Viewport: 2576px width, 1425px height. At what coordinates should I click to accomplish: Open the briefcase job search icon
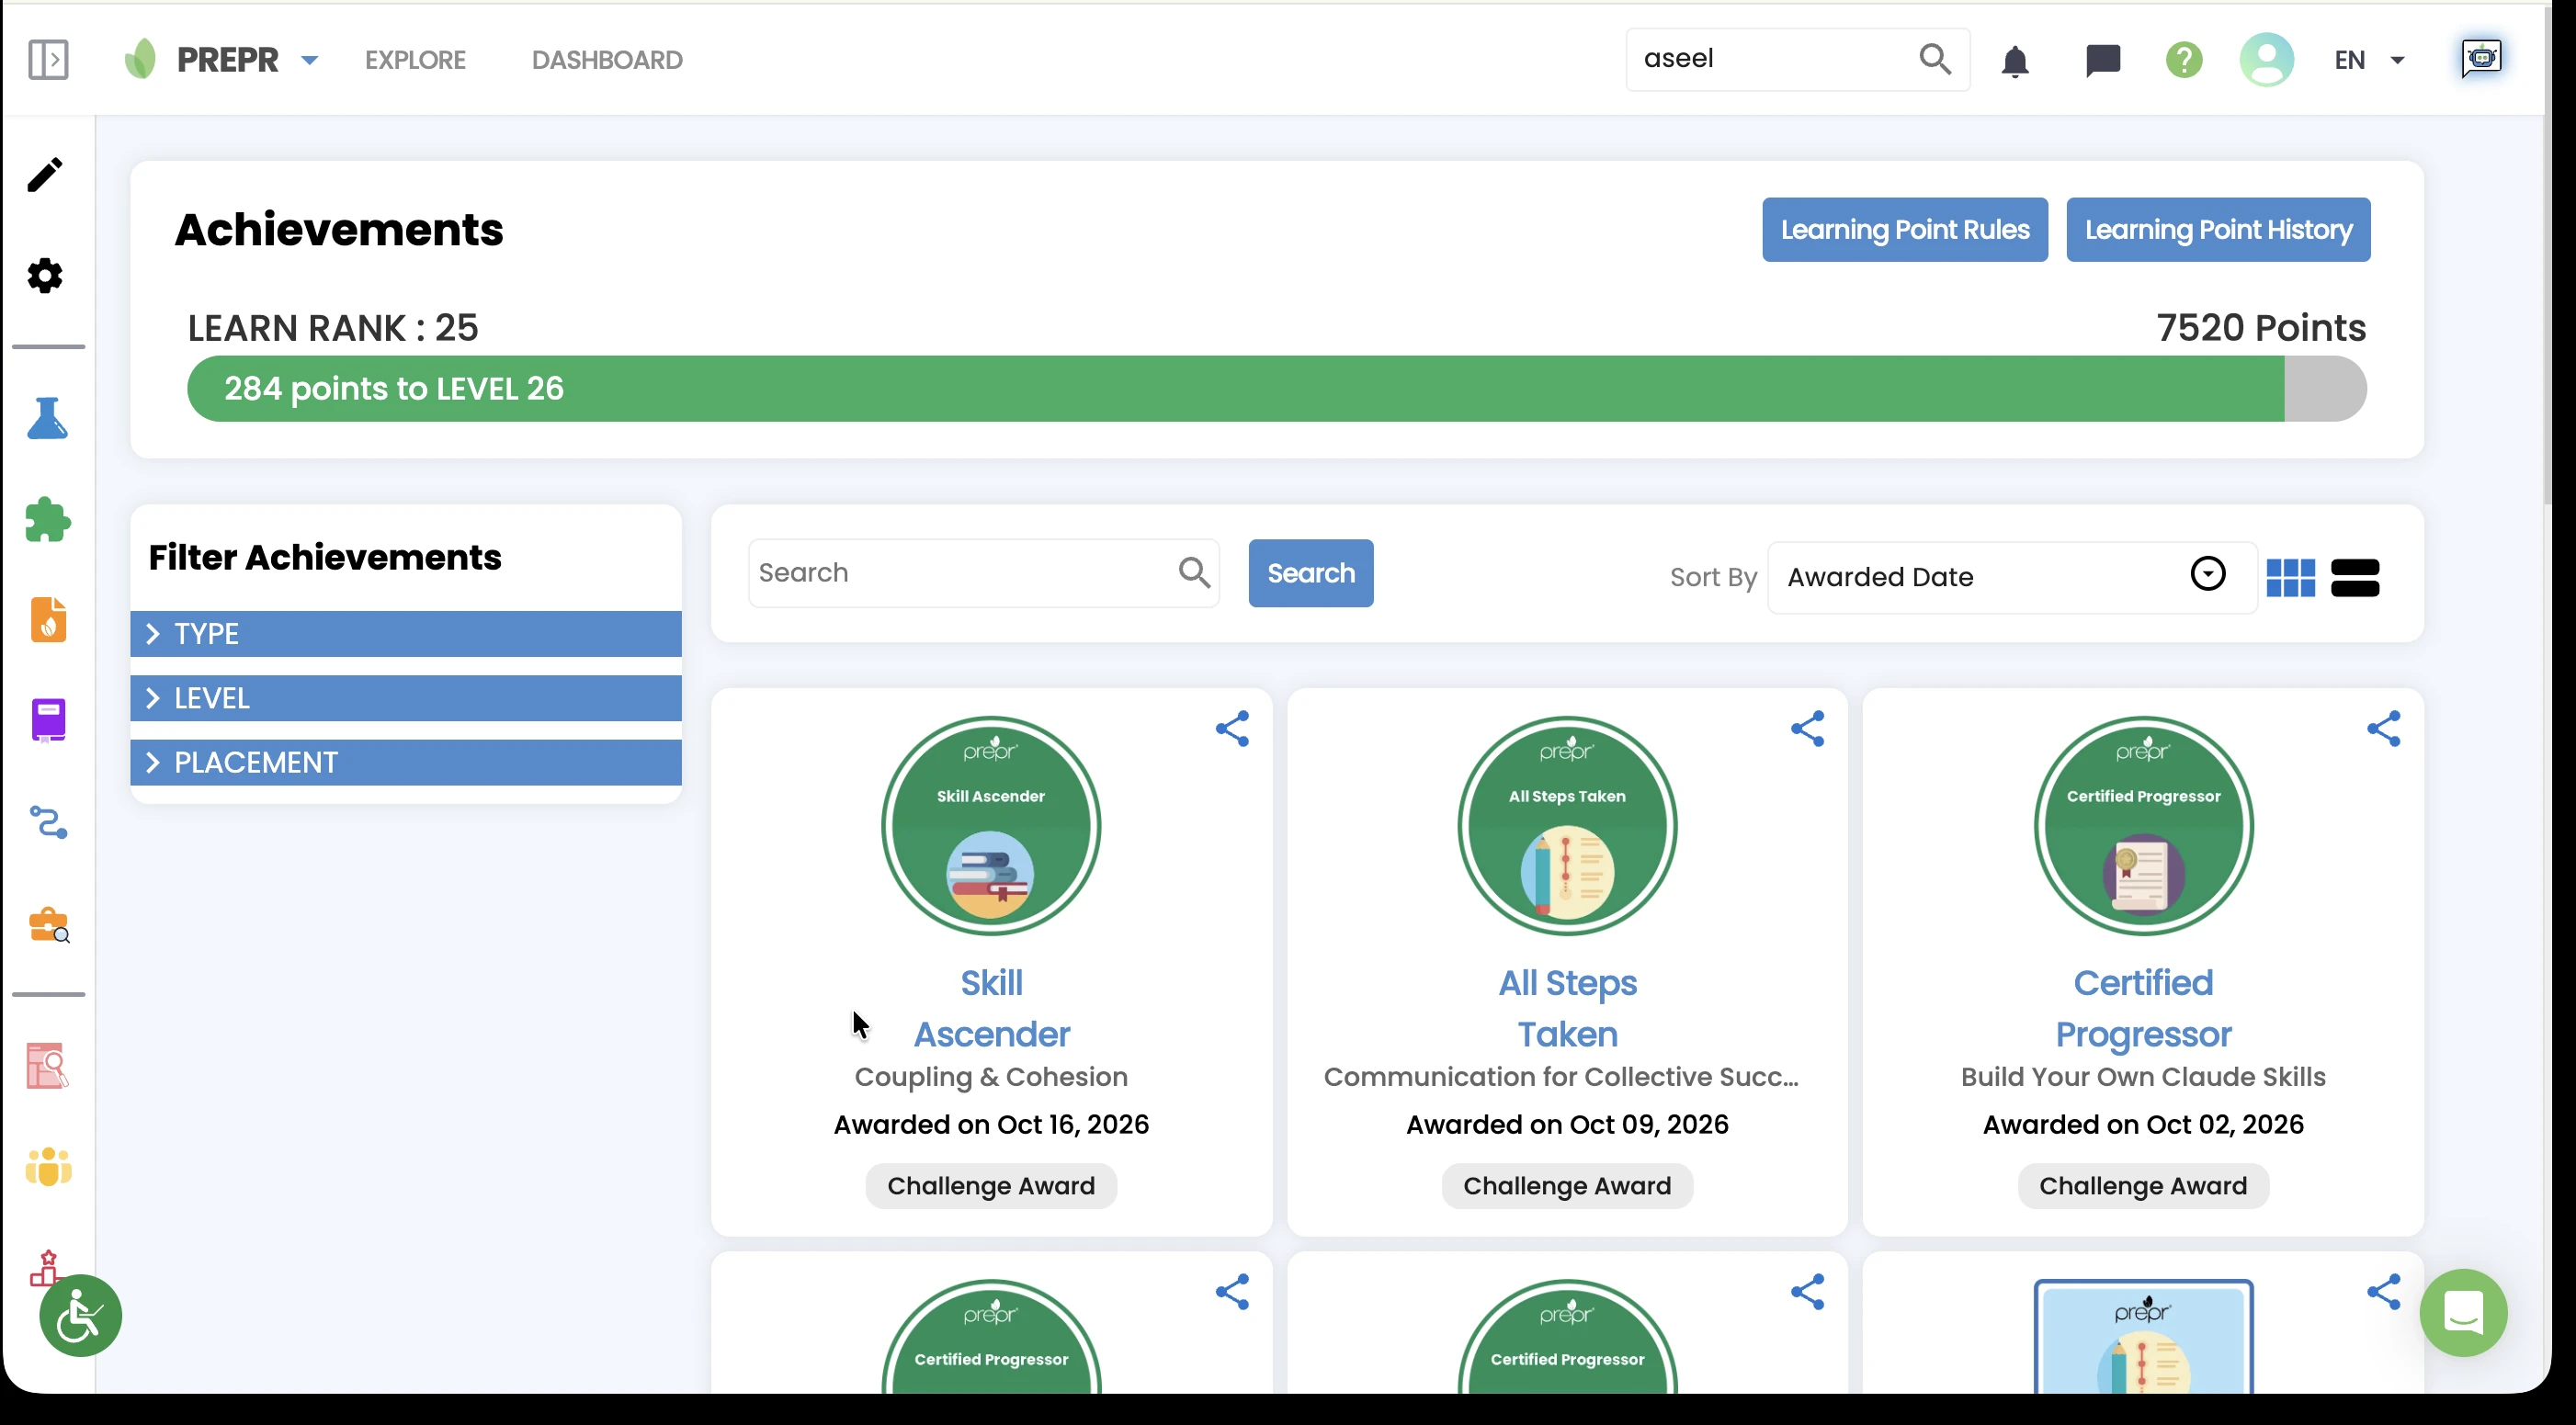pos(49,925)
